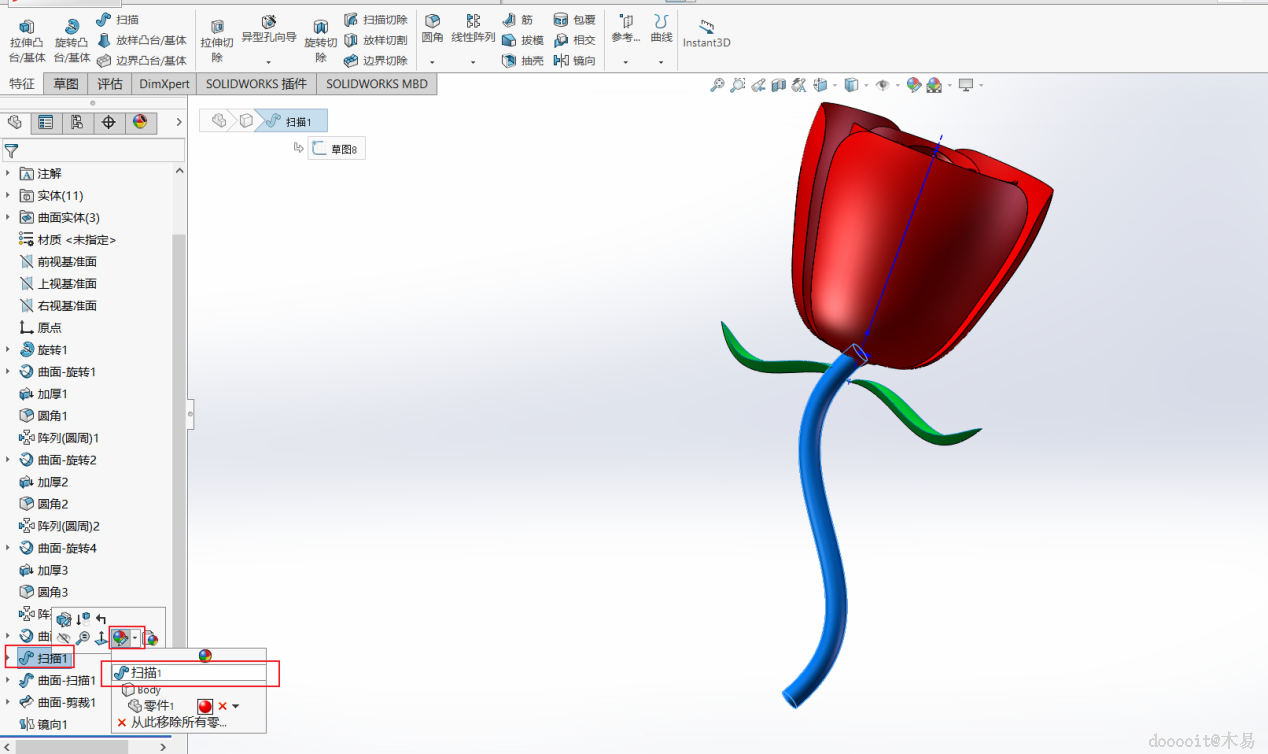Screen dimensions: 1268x754
Task: Open the Linear Pattern (线性阵列) dropdown arrow
Action: coord(473,62)
